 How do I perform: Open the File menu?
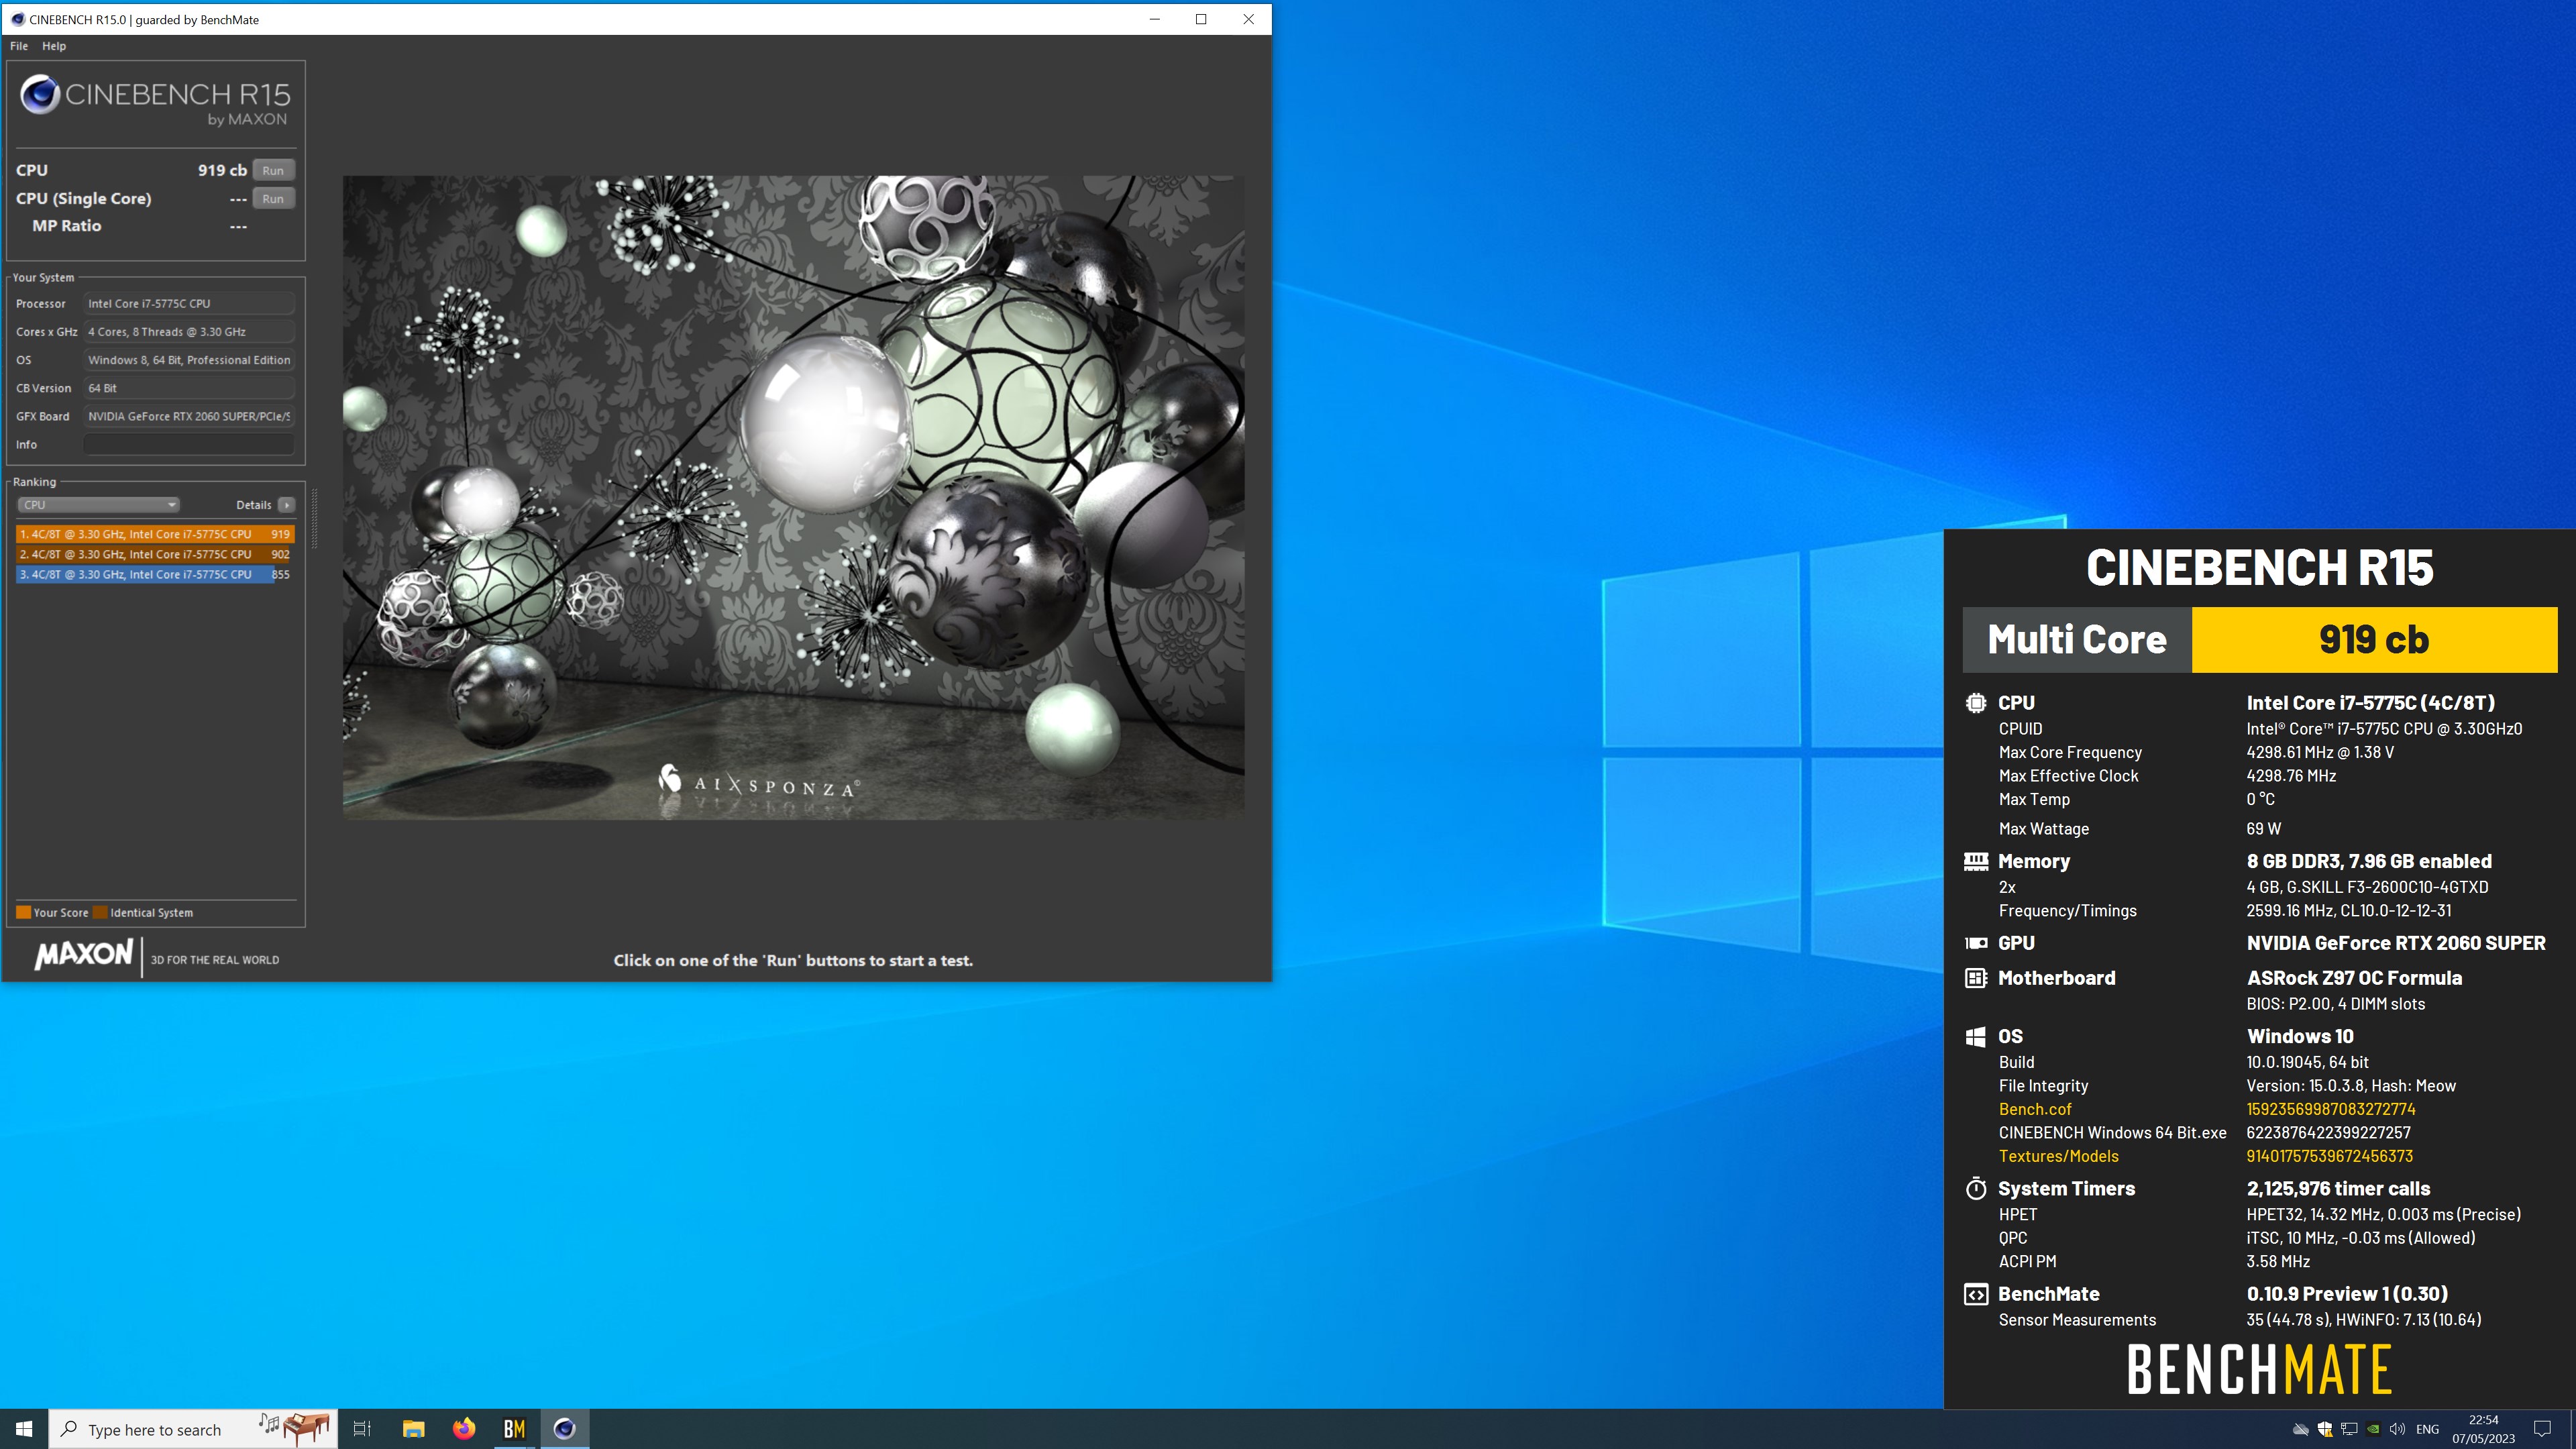(x=19, y=46)
